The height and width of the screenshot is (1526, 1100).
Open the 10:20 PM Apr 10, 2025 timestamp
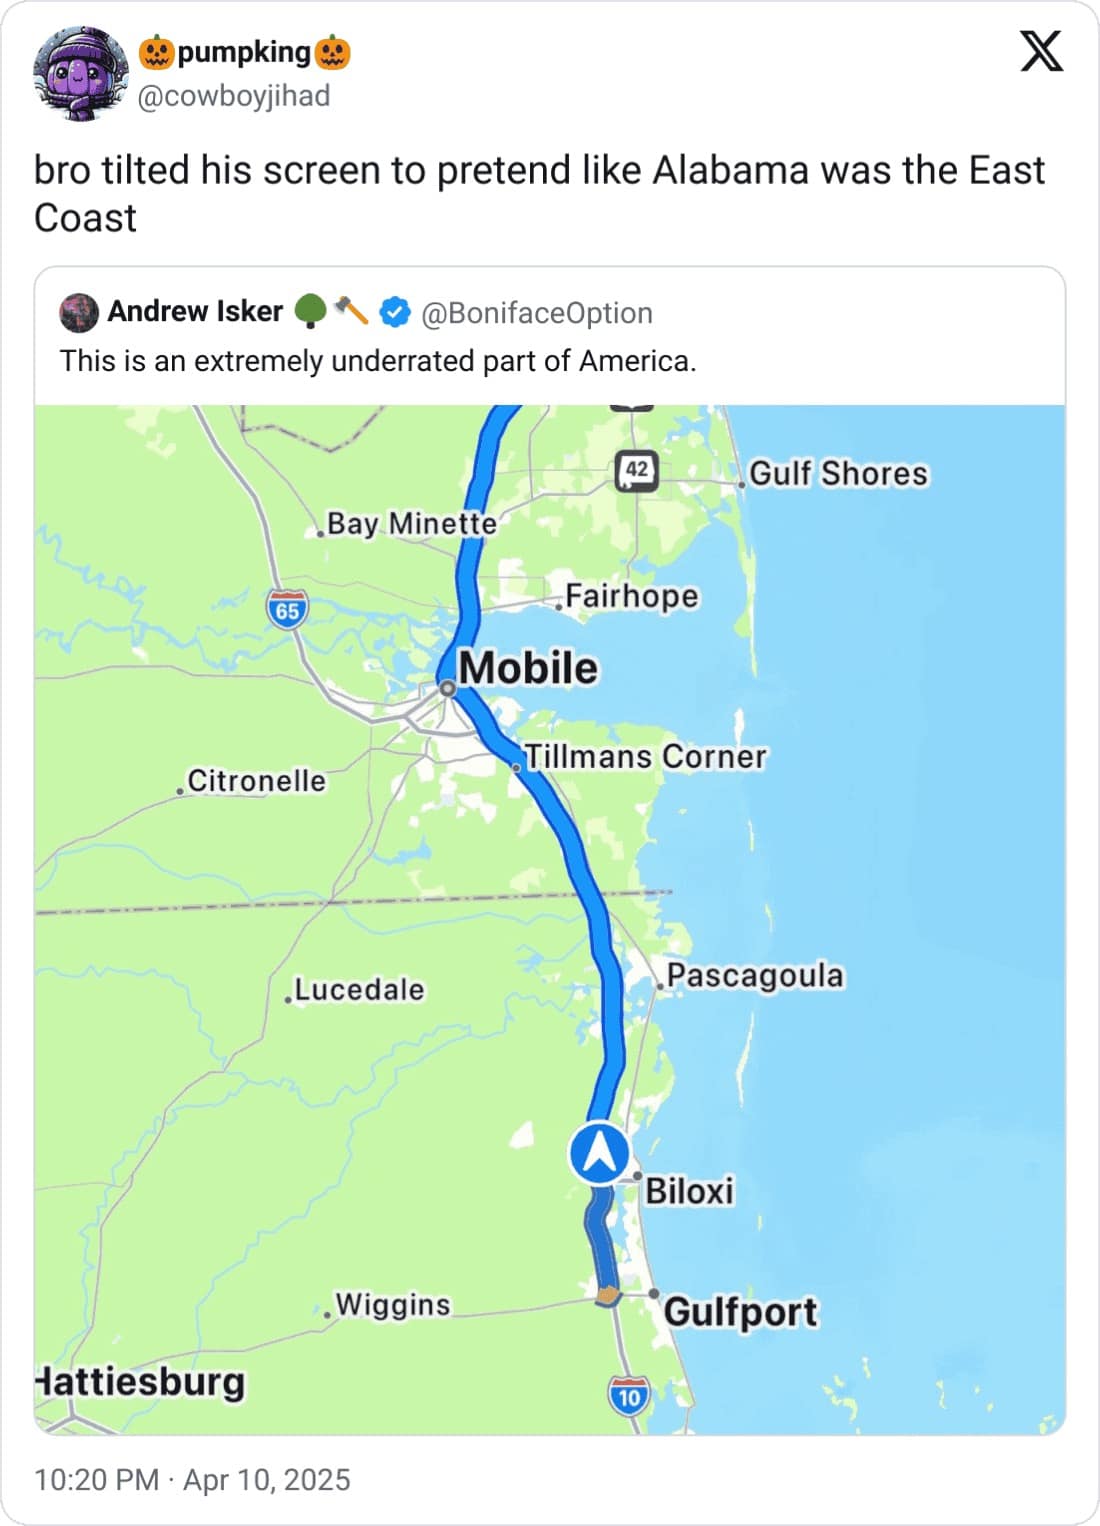192,1480
